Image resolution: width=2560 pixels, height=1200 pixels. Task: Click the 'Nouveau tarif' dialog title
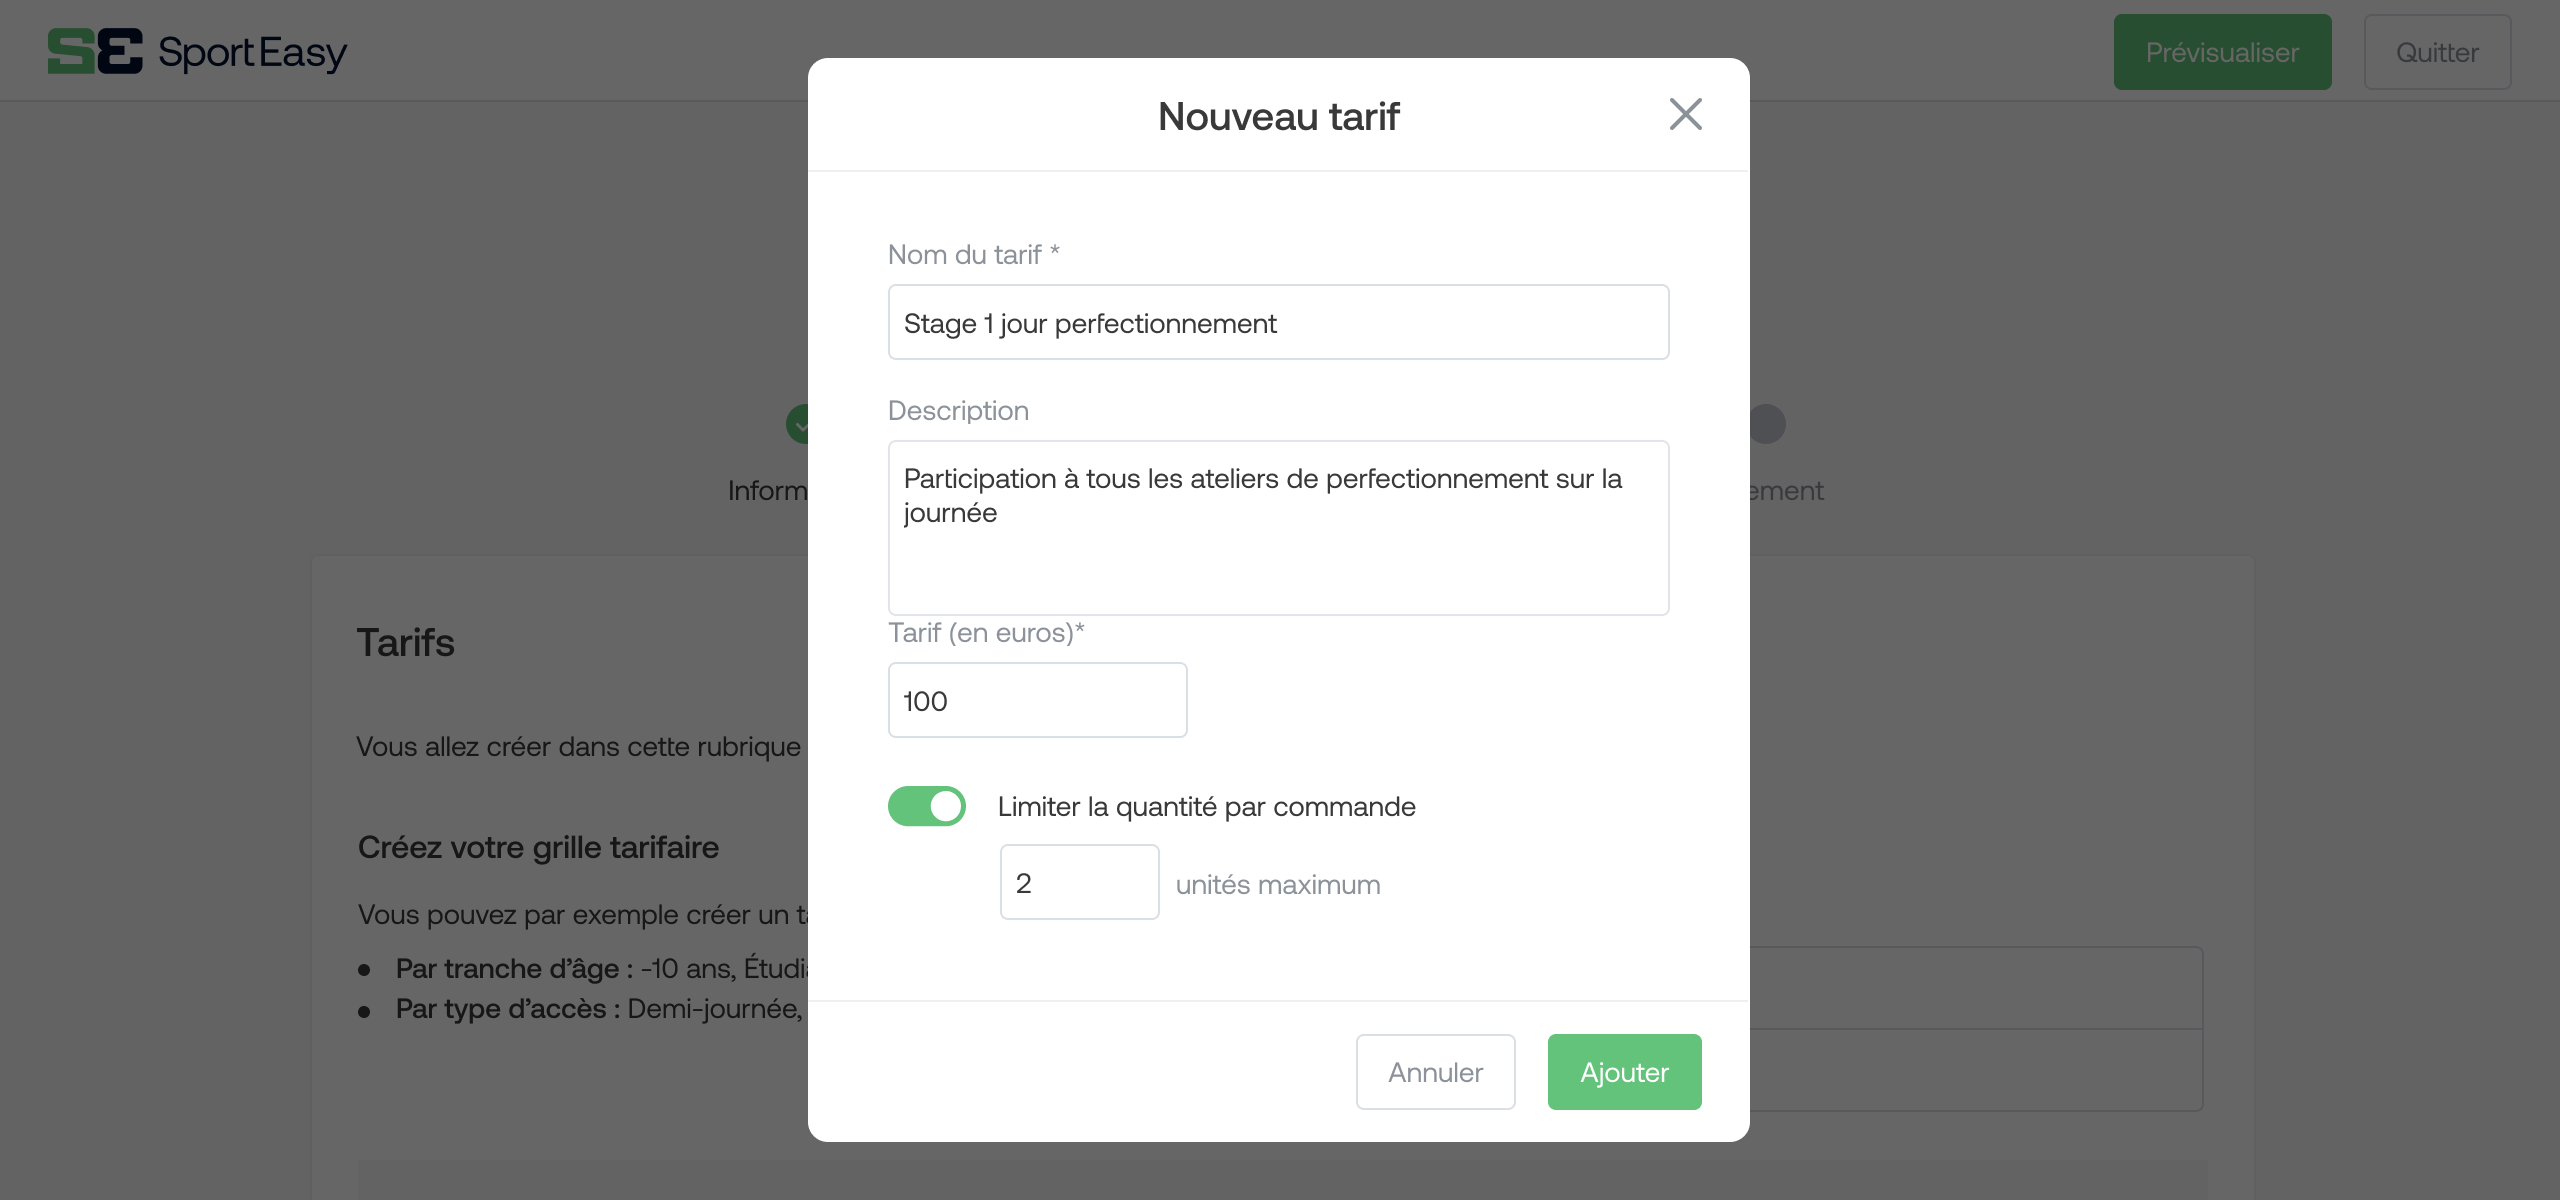tap(1278, 116)
